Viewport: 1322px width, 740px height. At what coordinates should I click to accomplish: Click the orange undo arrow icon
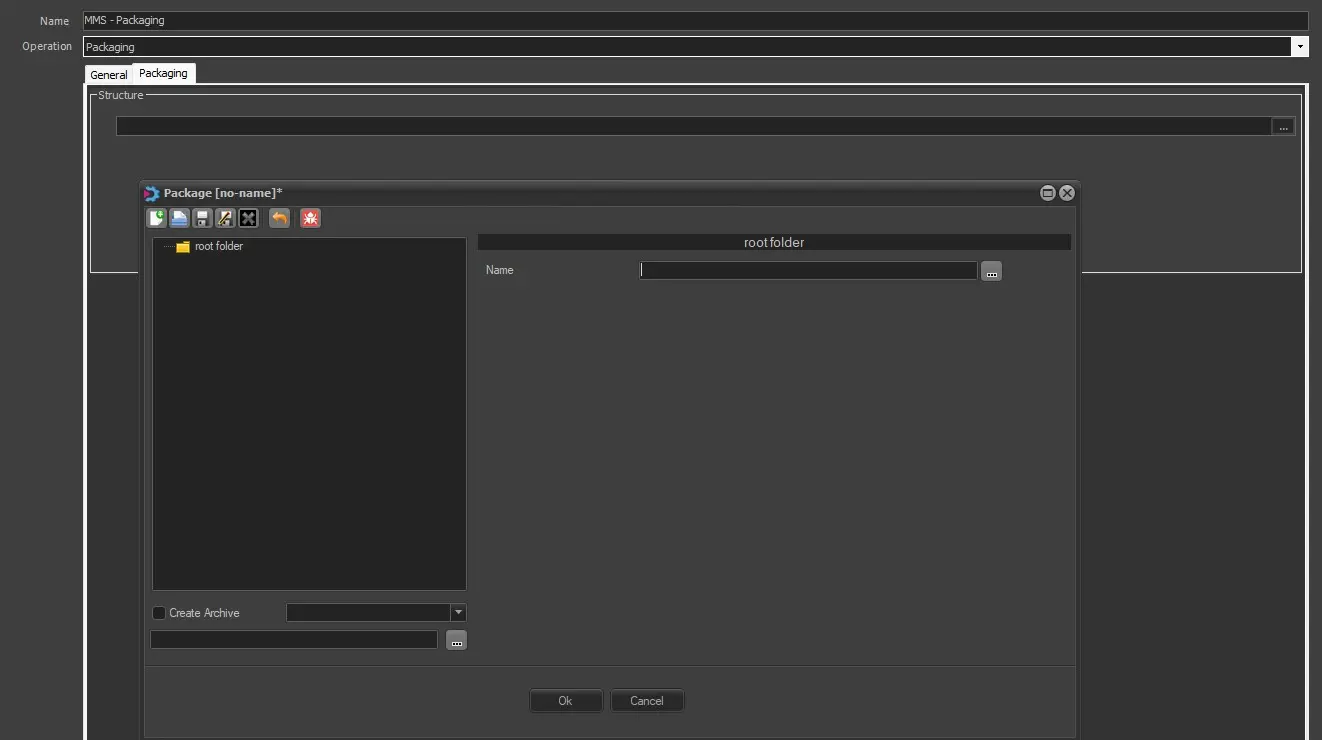pos(279,218)
